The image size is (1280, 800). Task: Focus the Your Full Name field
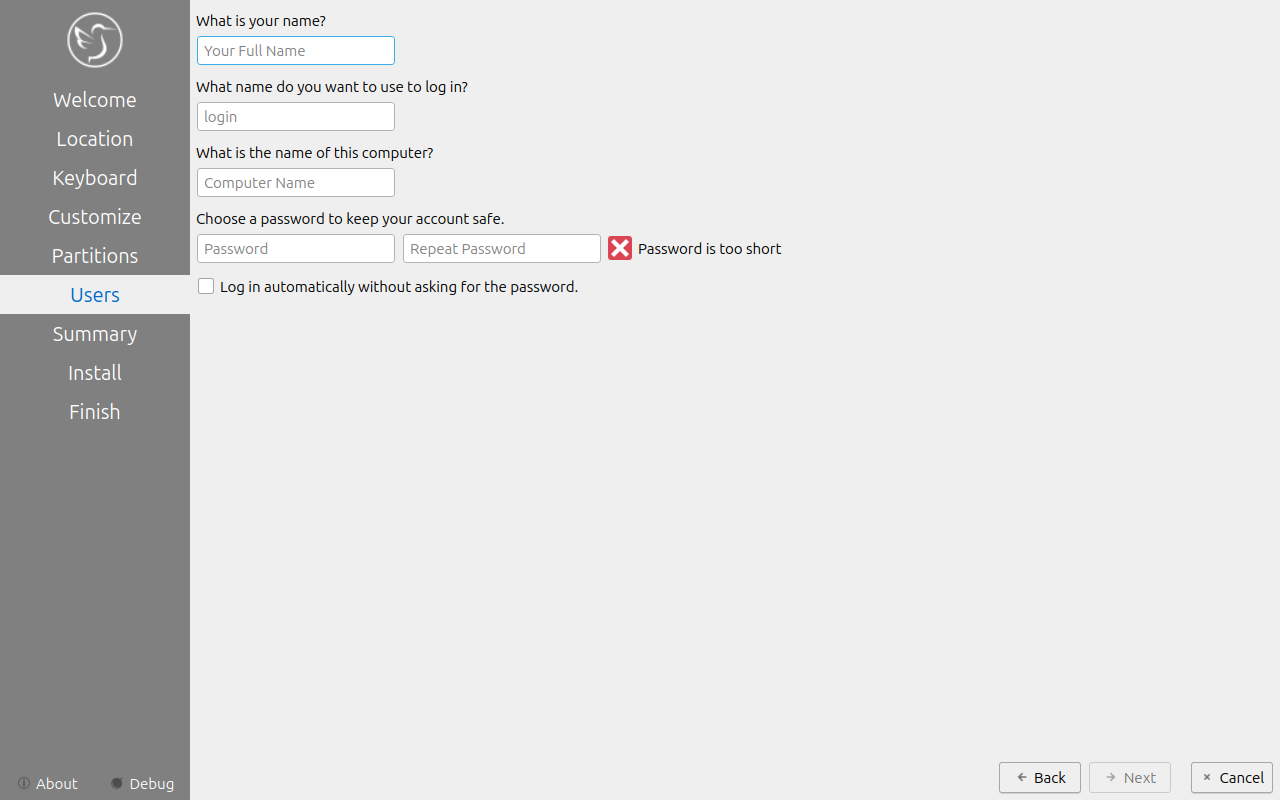tap(296, 50)
